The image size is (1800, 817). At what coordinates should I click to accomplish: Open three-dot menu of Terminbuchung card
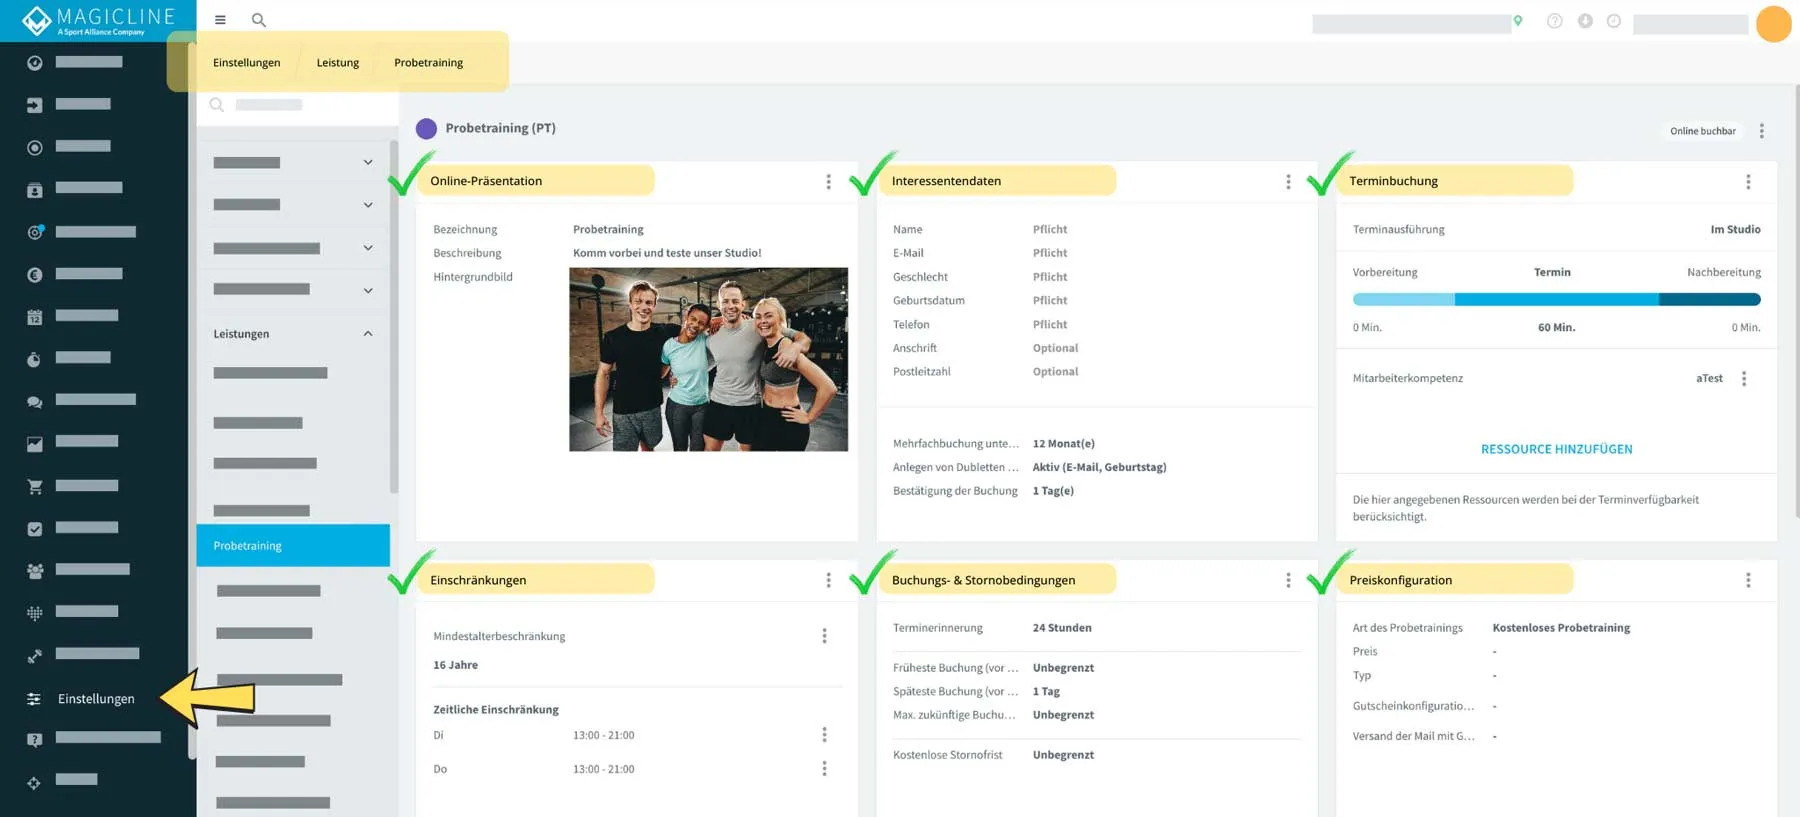[x=1748, y=182]
